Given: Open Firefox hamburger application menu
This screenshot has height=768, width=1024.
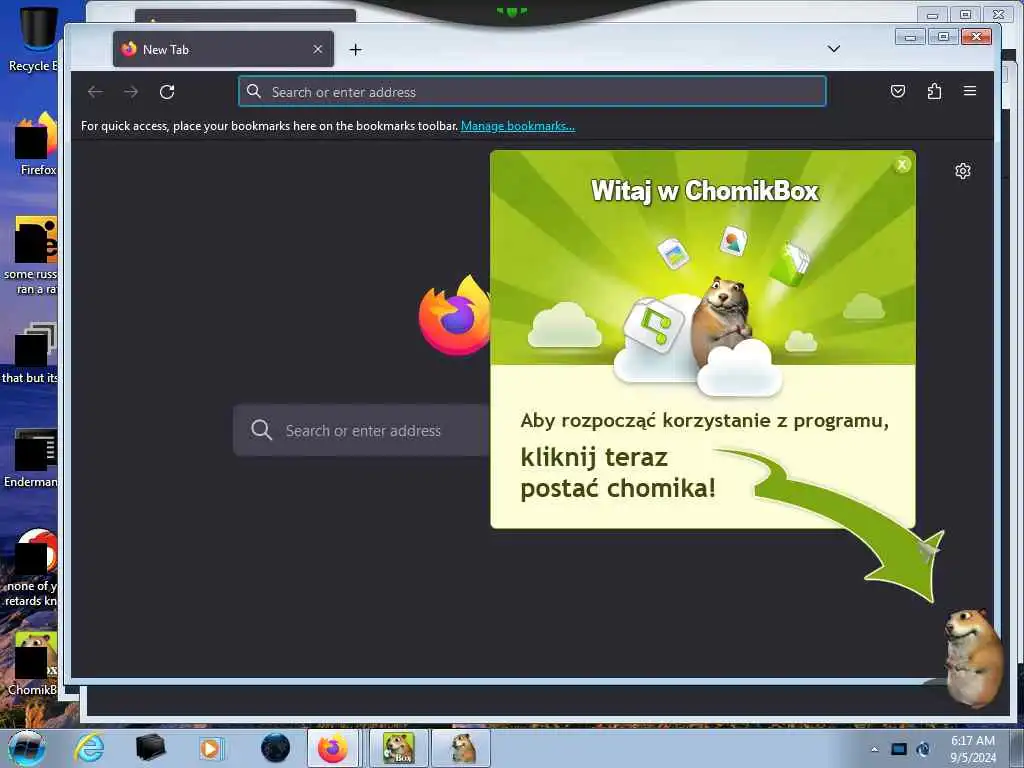Looking at the screenshot, I should coord(970,91).
